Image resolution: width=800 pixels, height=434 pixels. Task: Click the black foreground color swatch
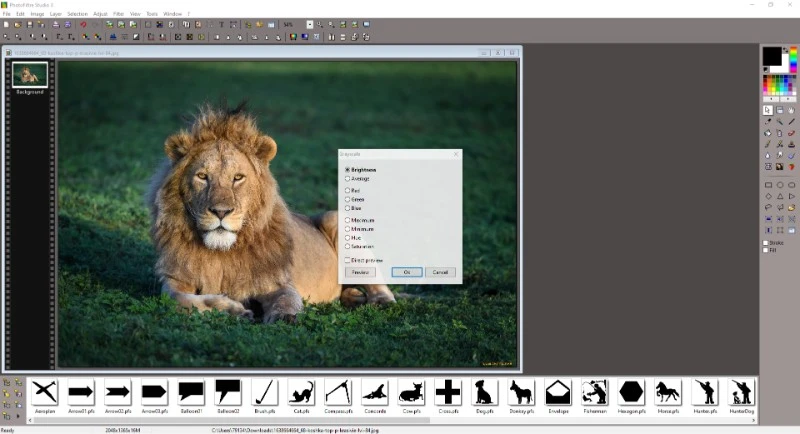[x=772, y=55]
